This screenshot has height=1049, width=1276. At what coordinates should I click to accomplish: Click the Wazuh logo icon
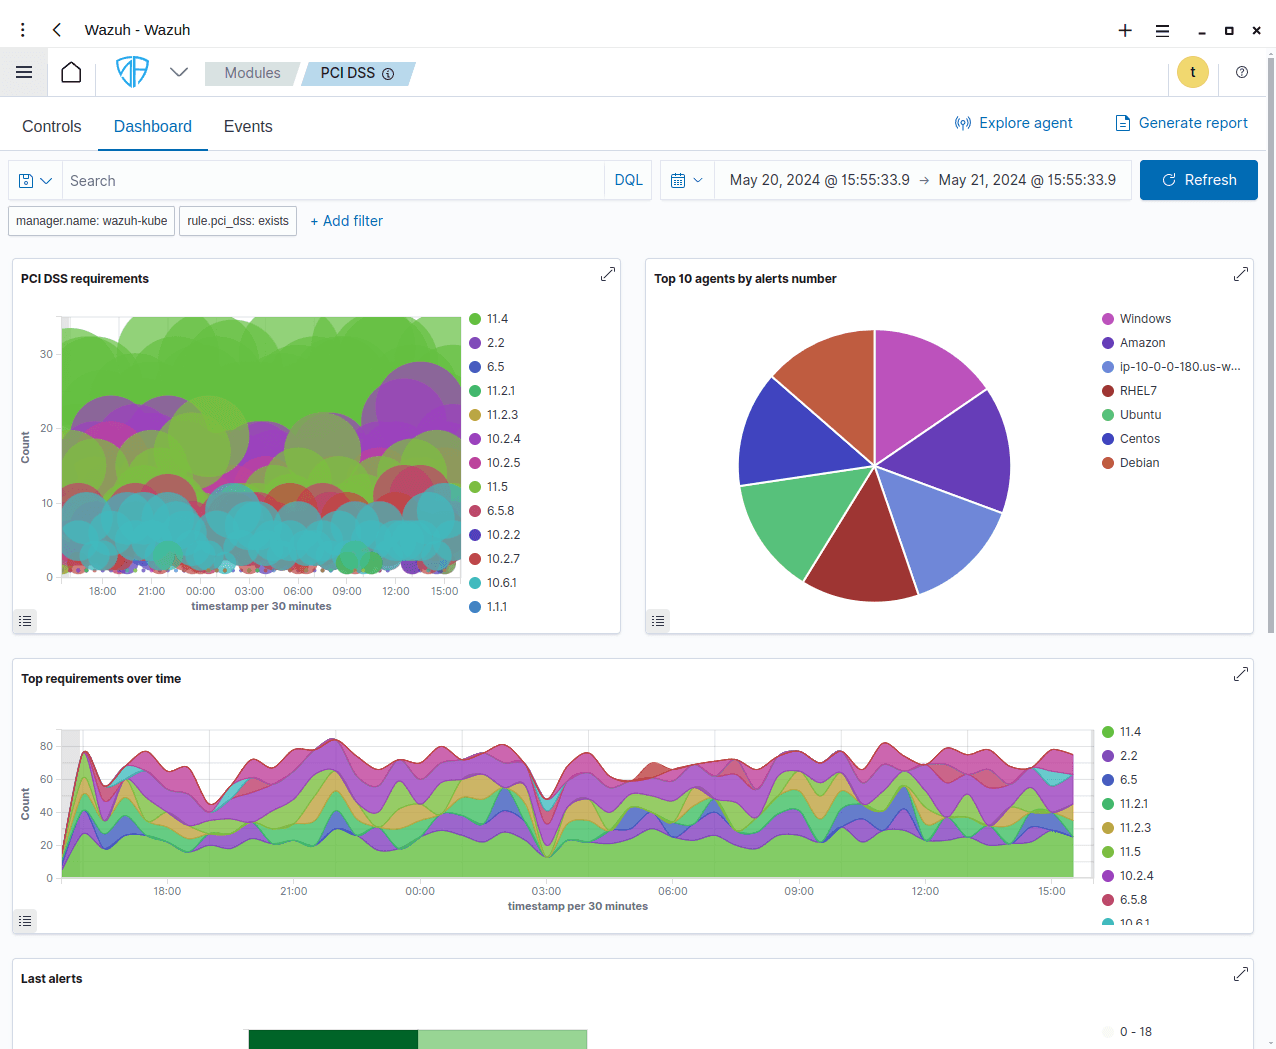[132, 72]
